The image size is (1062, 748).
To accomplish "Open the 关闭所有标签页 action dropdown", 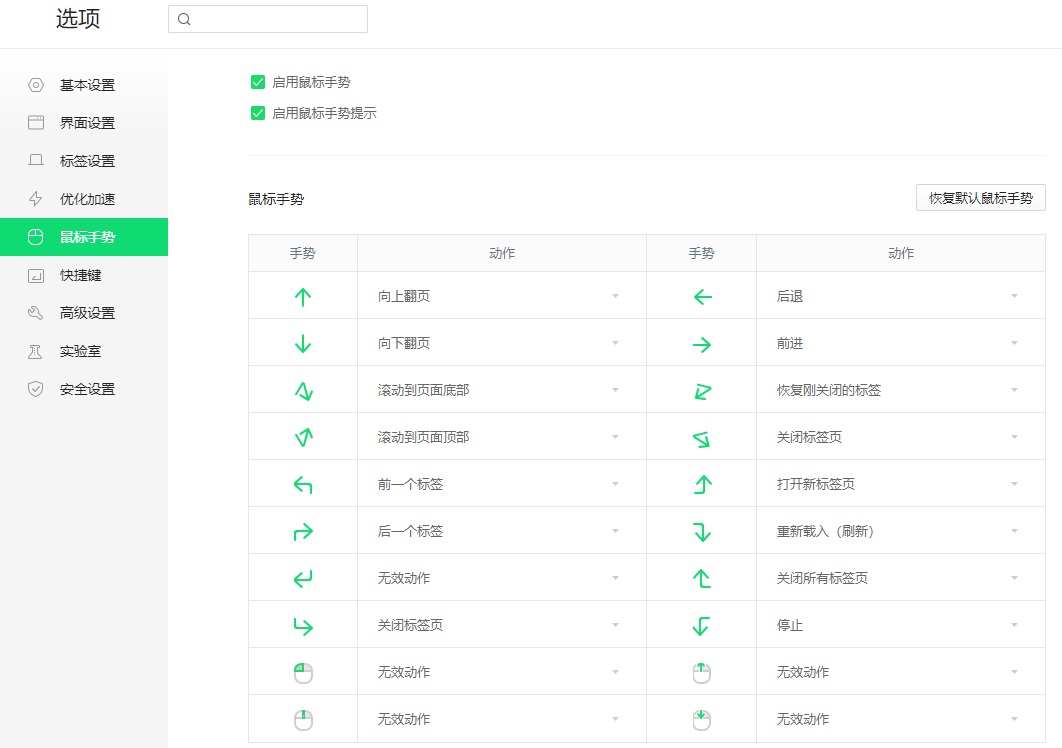I will click(900, 578).
